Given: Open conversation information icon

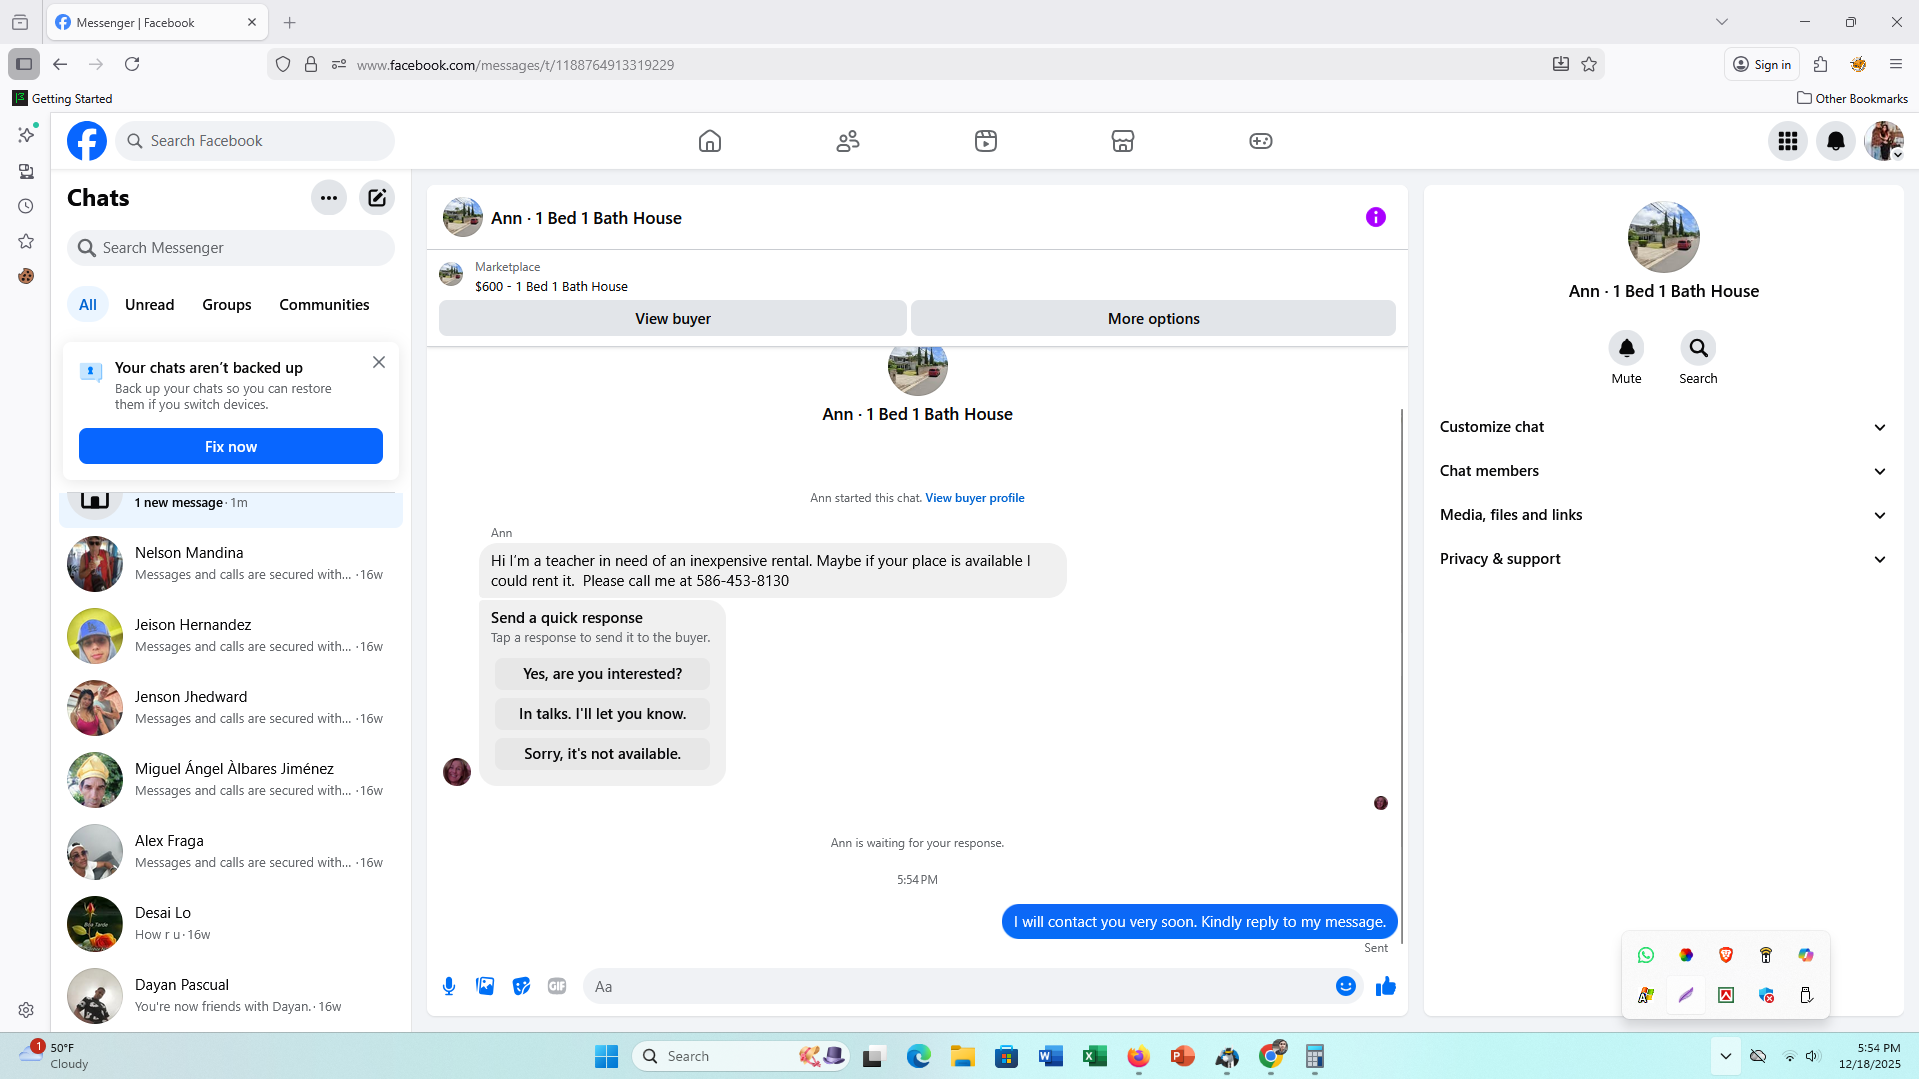Looking at the screenshot, I should point(1376,217).
